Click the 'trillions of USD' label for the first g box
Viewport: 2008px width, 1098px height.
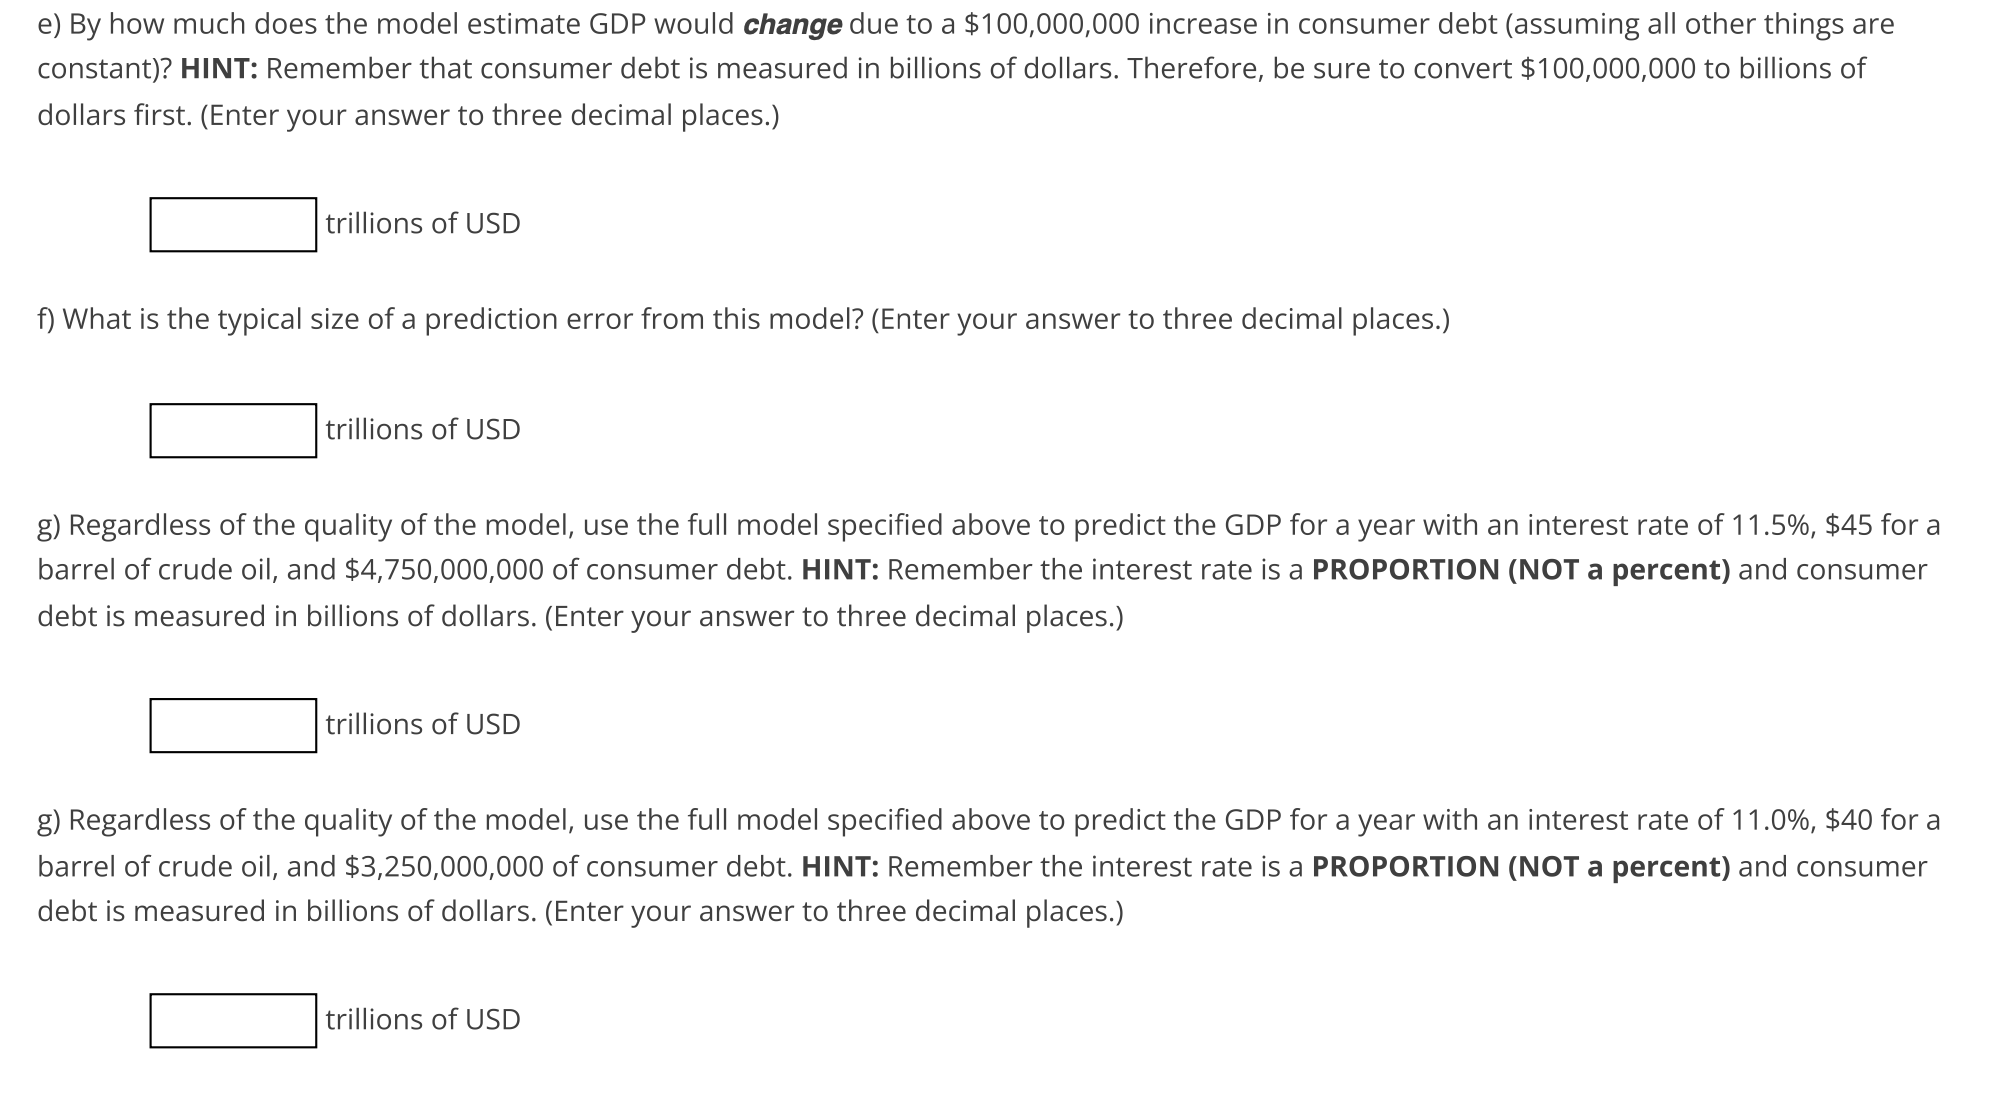tap(421, 722)
